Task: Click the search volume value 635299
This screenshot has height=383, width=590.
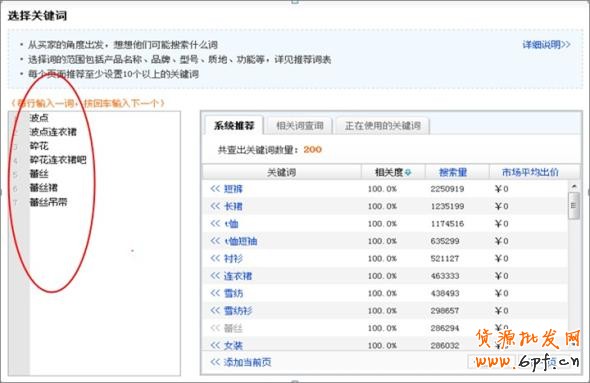Action: [x=445, y=241]
